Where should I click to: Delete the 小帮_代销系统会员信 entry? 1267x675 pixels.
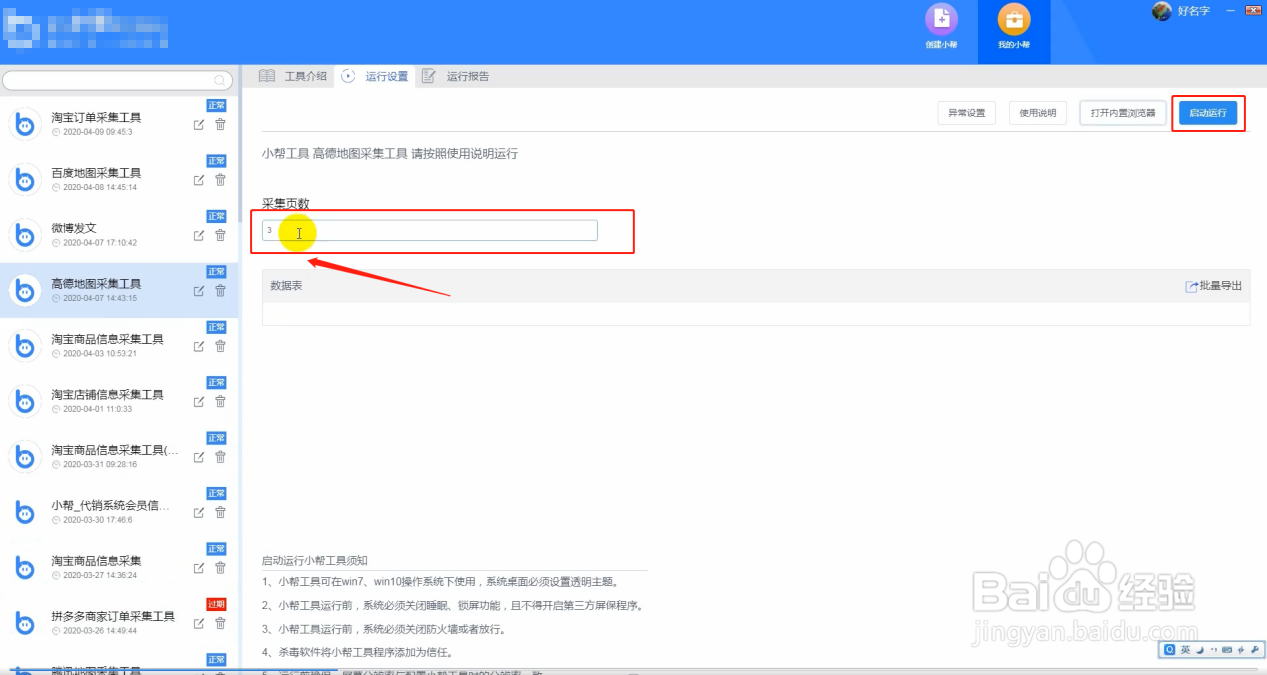[220, 512]
